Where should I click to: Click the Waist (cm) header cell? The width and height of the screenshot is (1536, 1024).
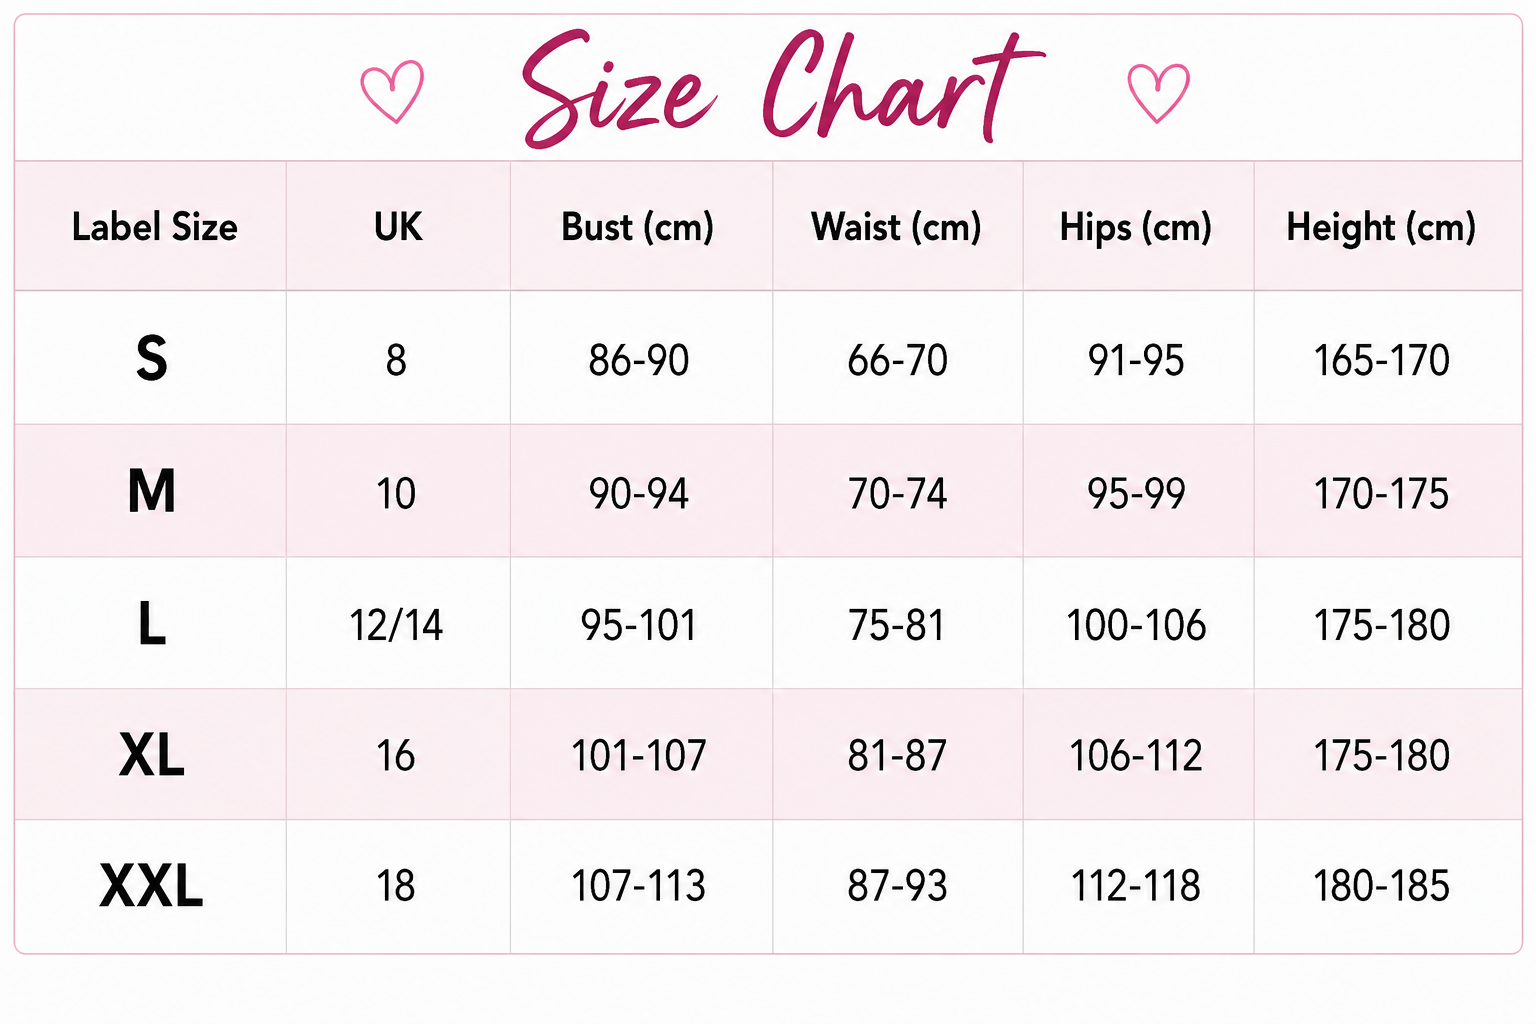[x=898, y=226]
